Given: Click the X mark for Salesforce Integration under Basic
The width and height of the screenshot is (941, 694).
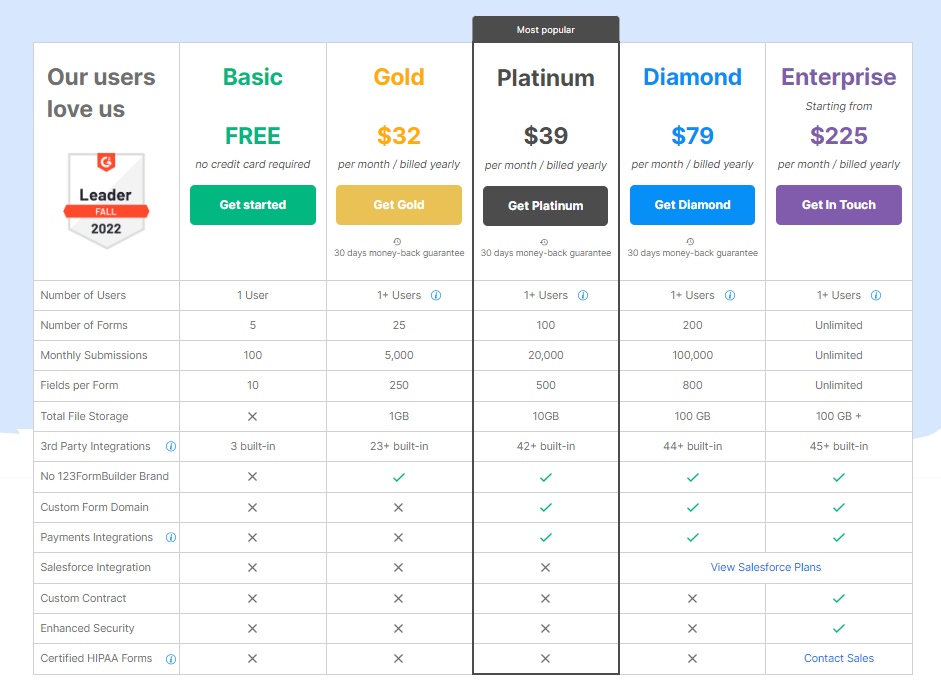Looking at the screenshot, I should coord(252,567).
